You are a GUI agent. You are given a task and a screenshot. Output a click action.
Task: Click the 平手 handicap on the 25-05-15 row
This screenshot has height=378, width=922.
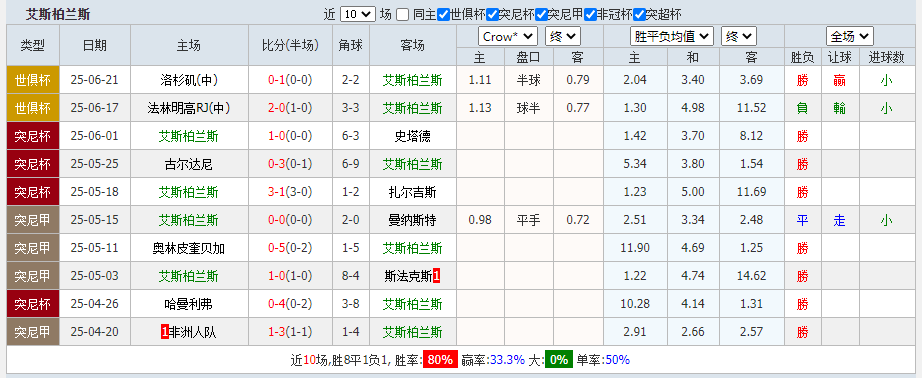528,220
